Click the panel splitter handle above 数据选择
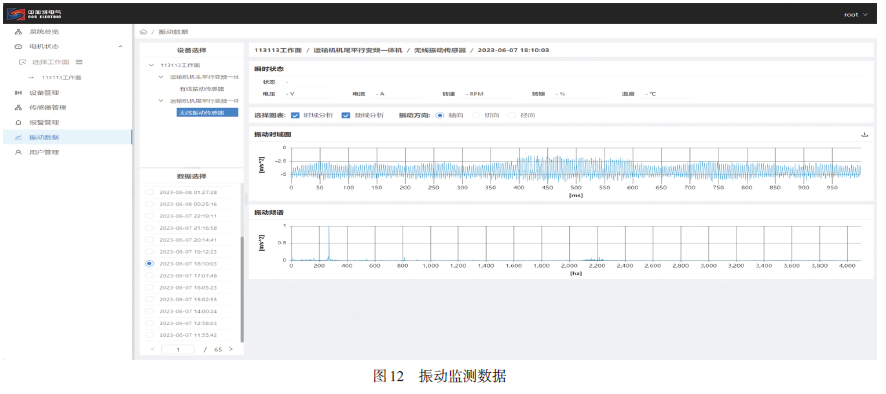The width and height of the screenshot is (886, 394). coord(191,168)
